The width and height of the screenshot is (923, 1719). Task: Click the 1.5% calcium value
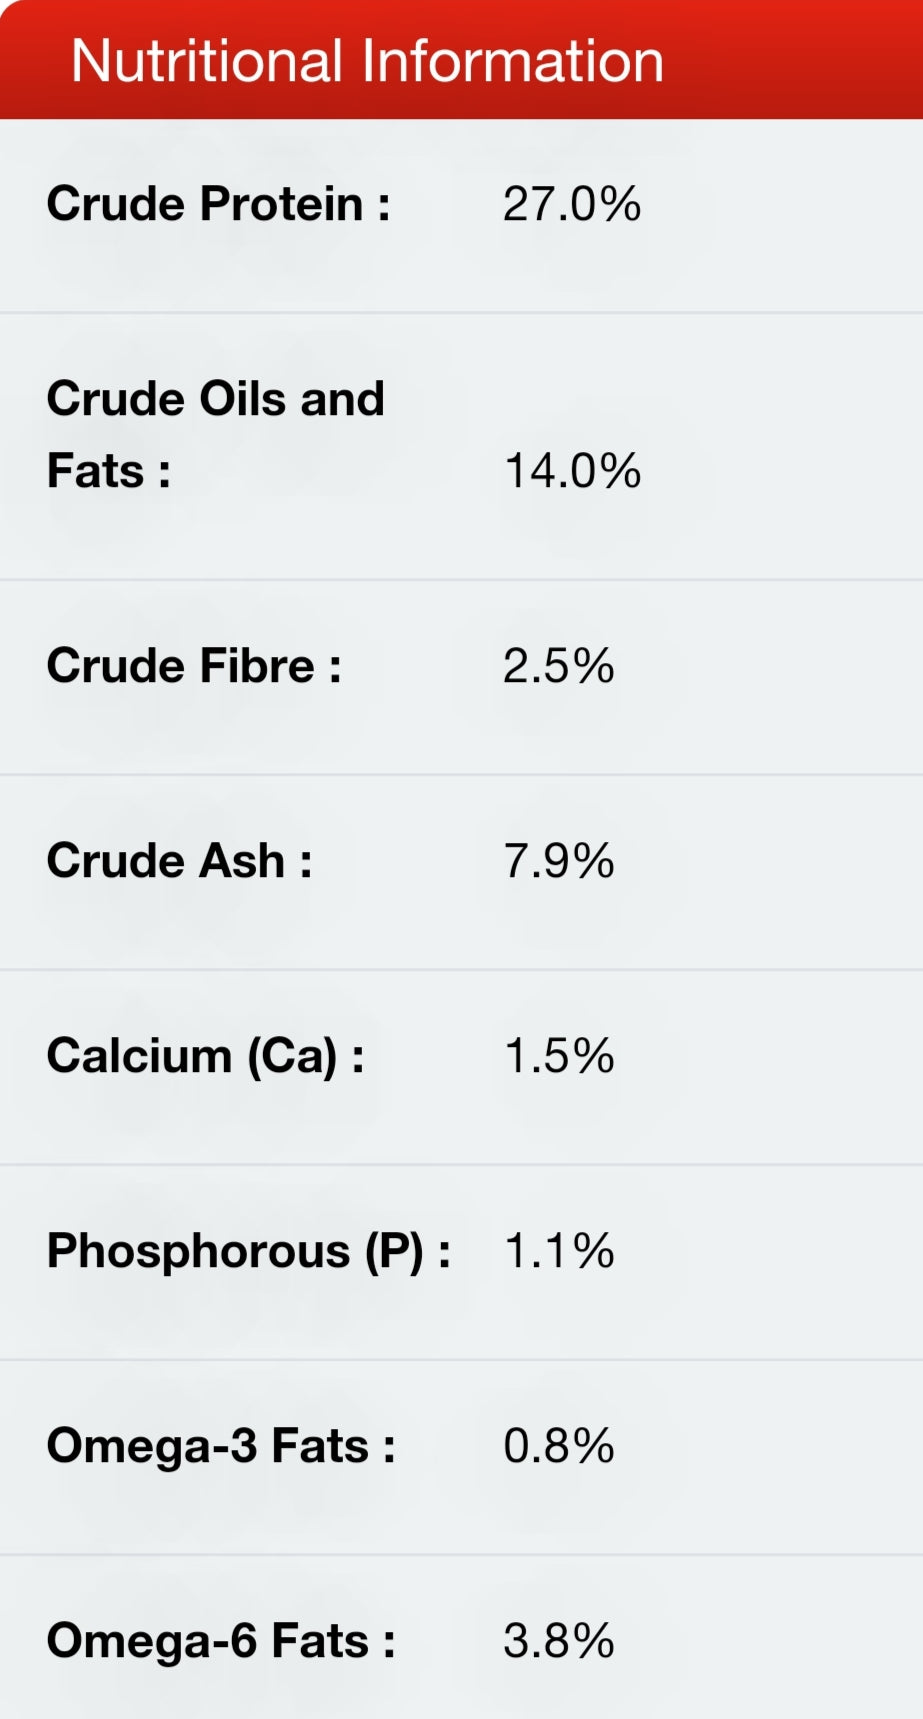pos(558,1056)
